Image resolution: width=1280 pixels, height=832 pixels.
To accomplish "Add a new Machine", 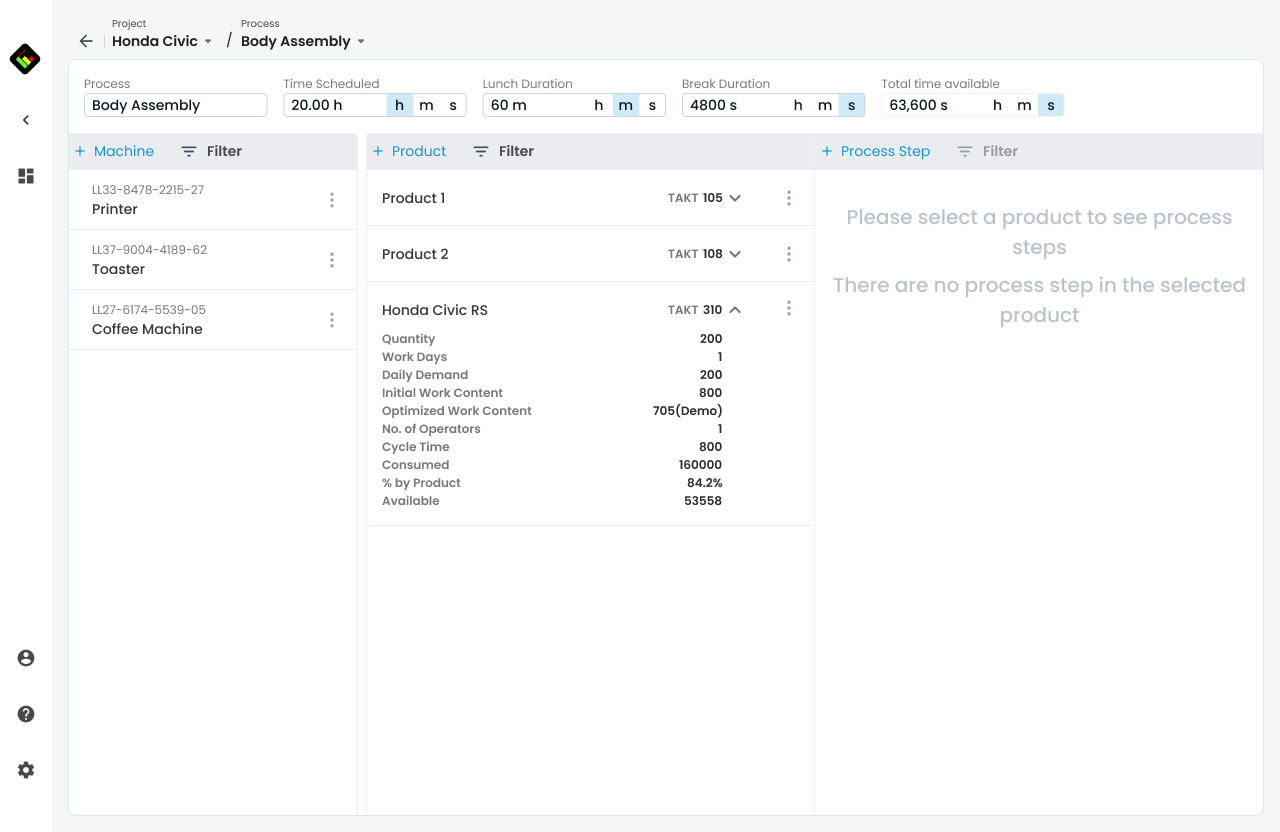I will click(114, 151).
